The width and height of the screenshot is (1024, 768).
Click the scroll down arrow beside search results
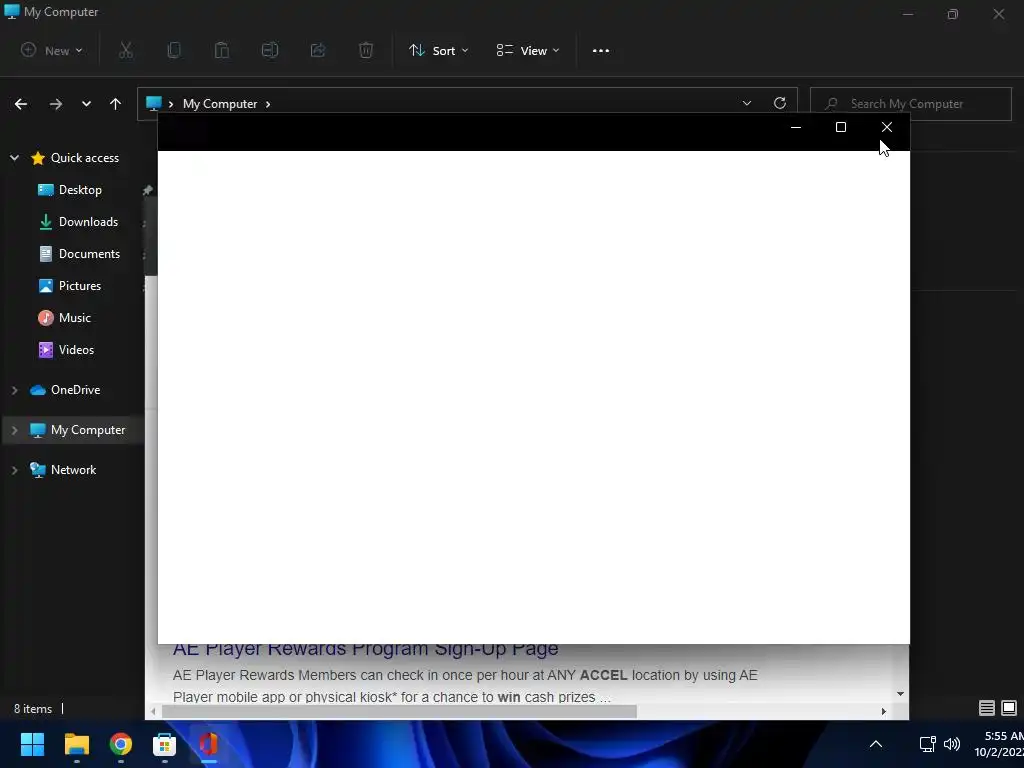coord(901,694)
